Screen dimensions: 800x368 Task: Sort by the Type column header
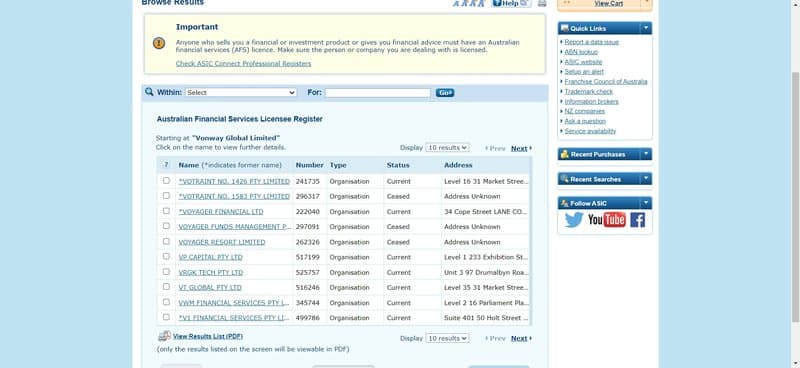(x=338, y=165)
